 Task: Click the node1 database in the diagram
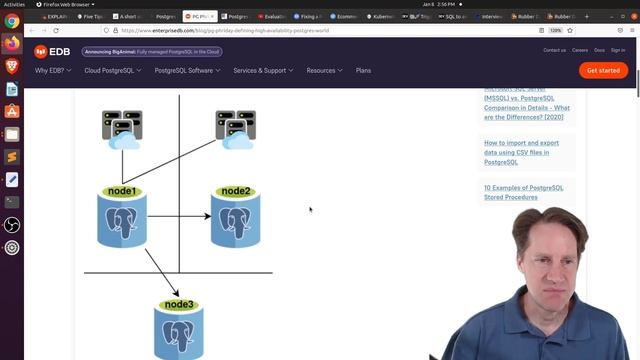(122, 217)
